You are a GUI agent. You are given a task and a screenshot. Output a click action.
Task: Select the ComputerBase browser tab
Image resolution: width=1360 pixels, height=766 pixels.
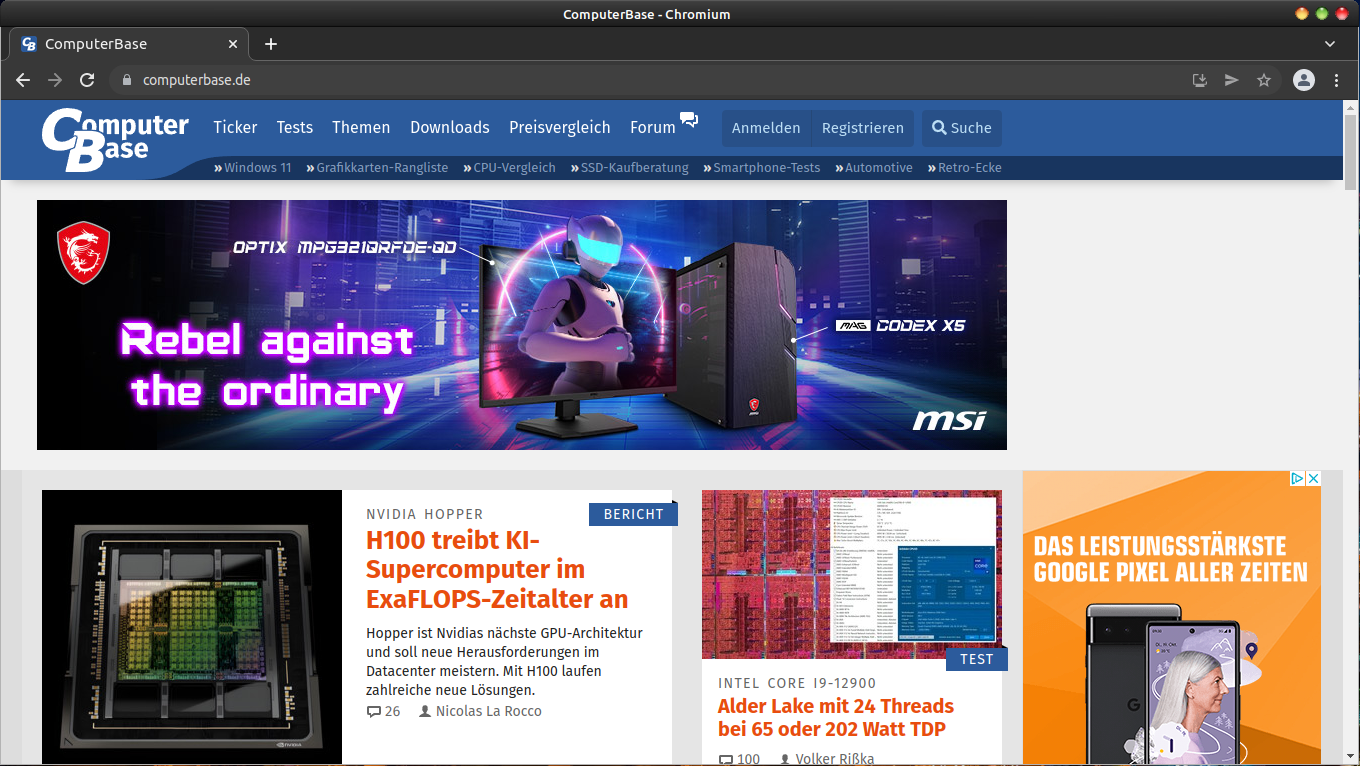130,44
